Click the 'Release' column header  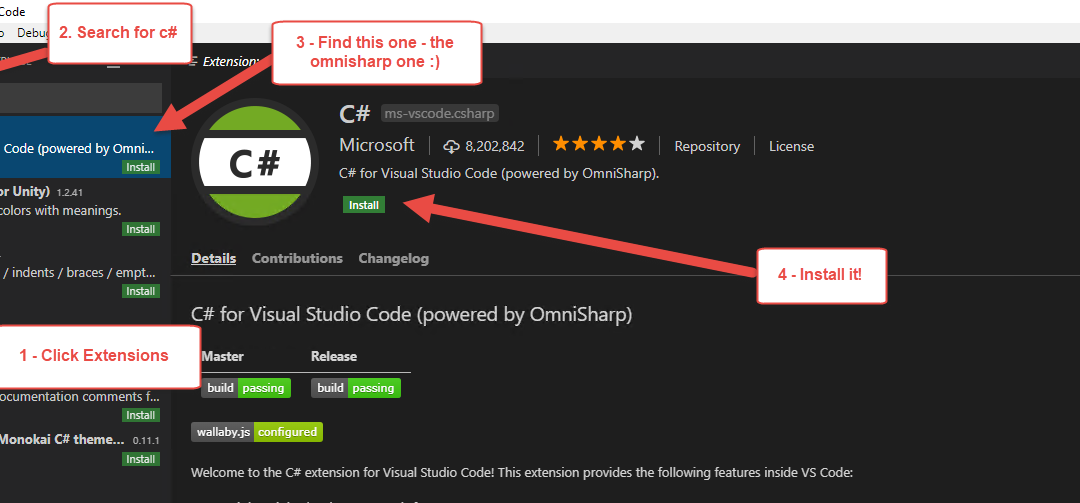click(x=333, y=356)
